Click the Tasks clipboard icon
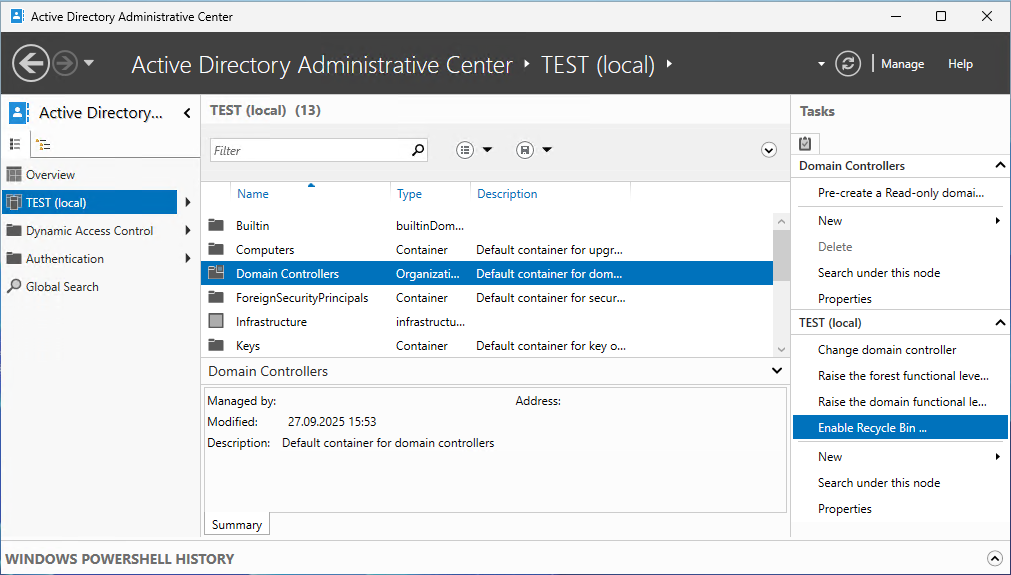Viewport: 1011px width, 575px height. (x=806, y=143)
